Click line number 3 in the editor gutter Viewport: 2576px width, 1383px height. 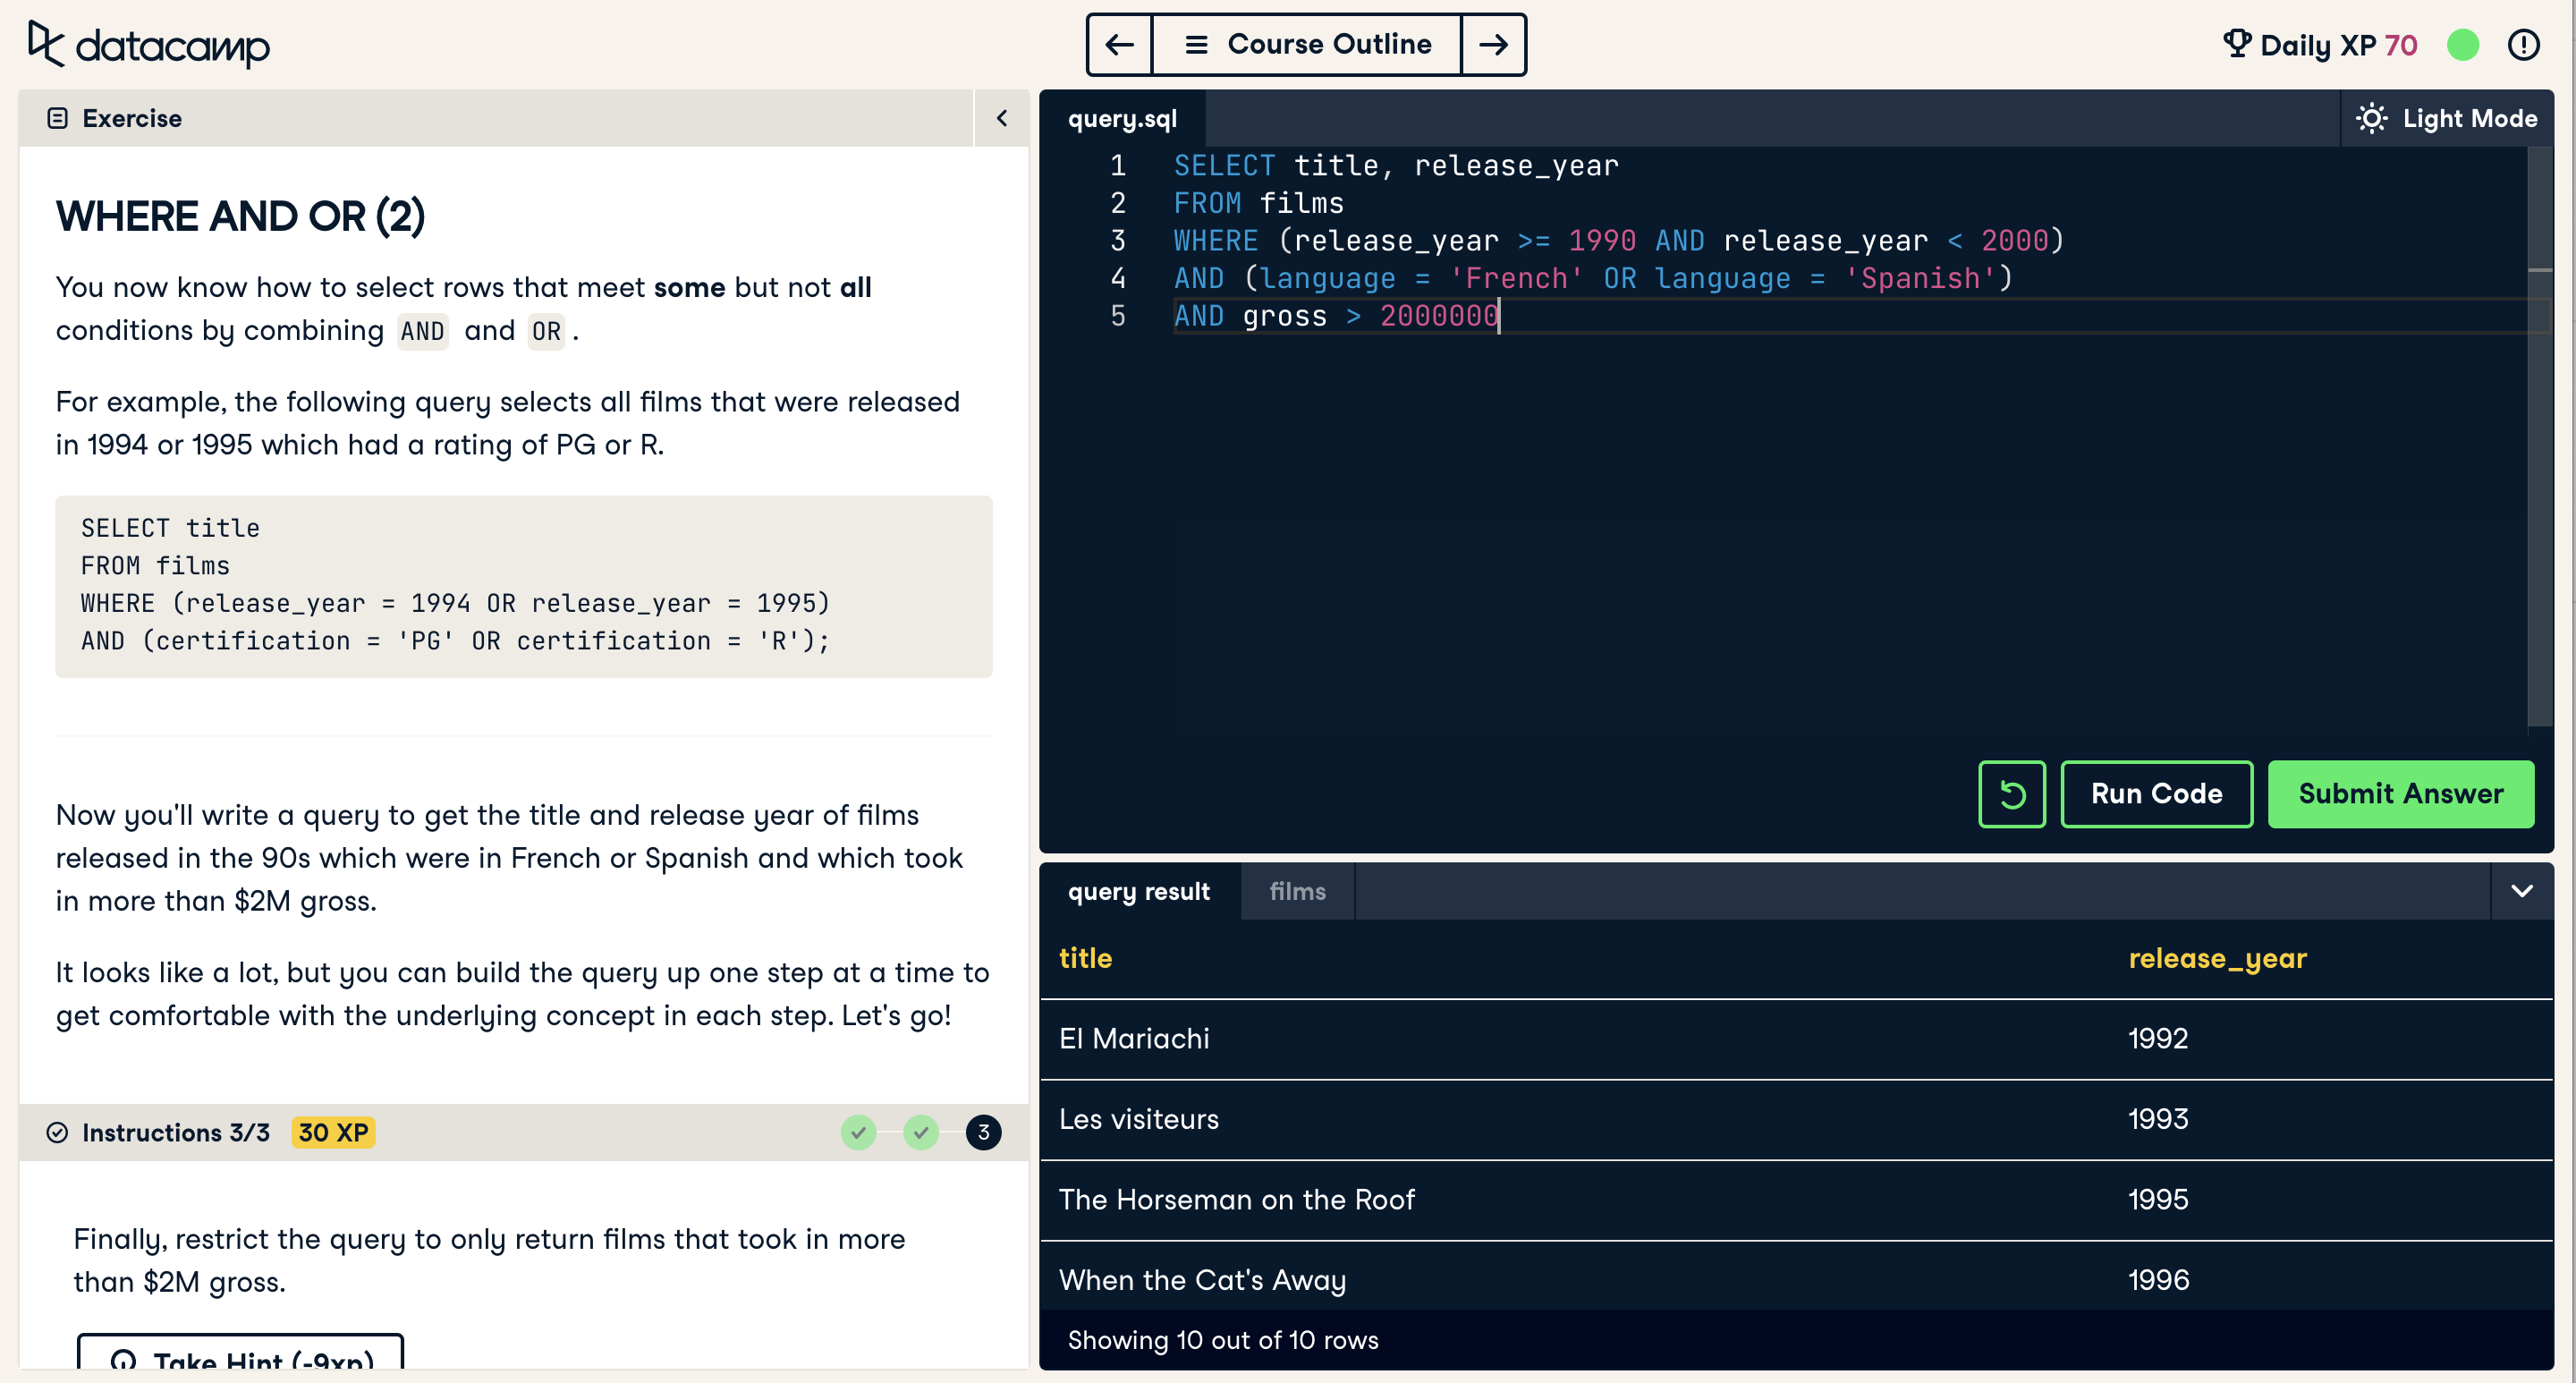(1118, 241)
